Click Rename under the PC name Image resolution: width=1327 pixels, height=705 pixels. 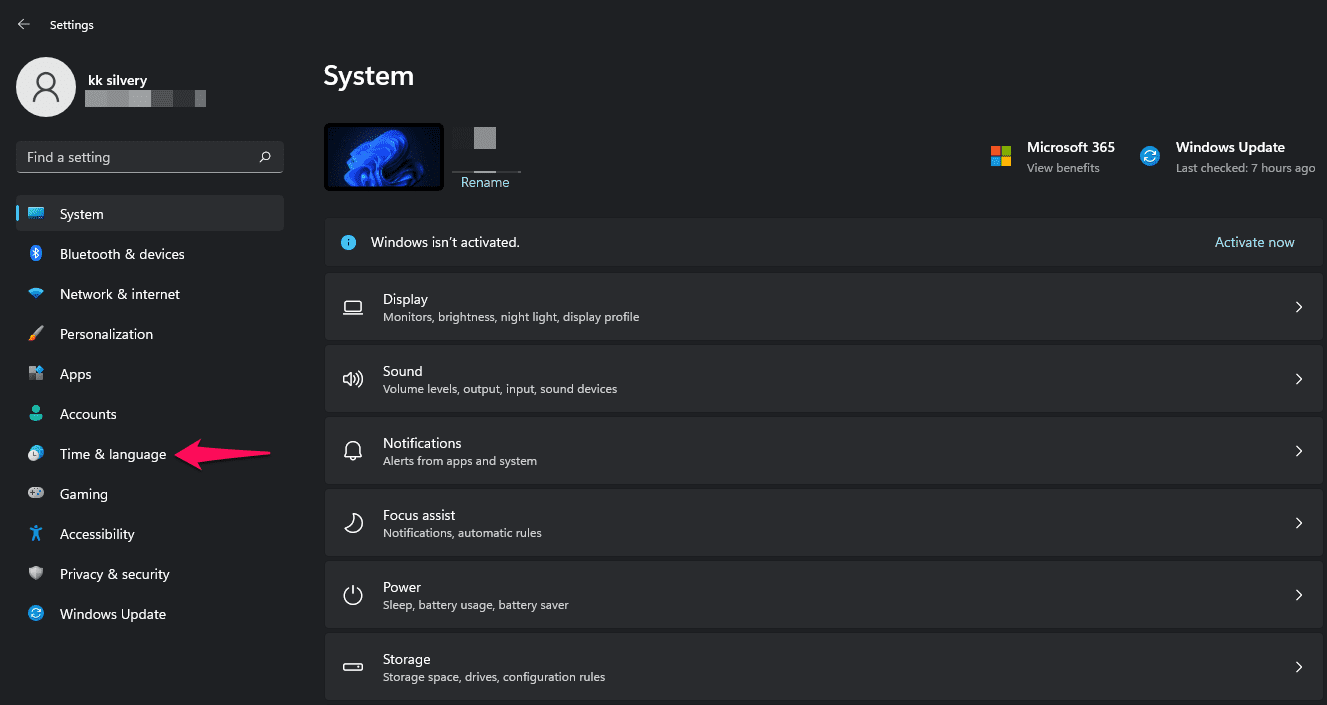point(485,182)
